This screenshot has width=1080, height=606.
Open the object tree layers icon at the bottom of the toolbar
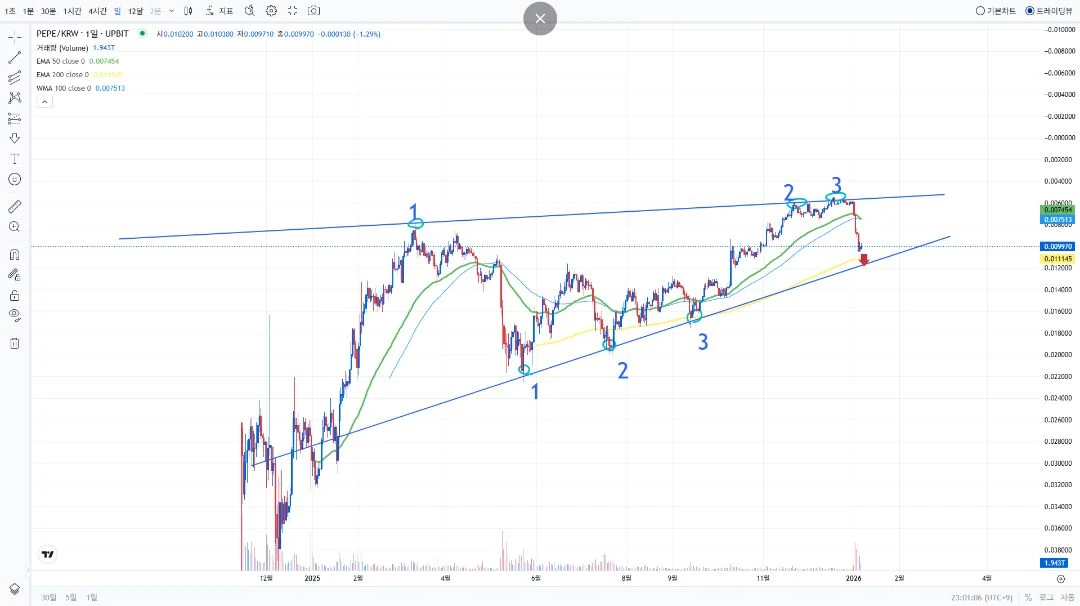click(14, 589)
